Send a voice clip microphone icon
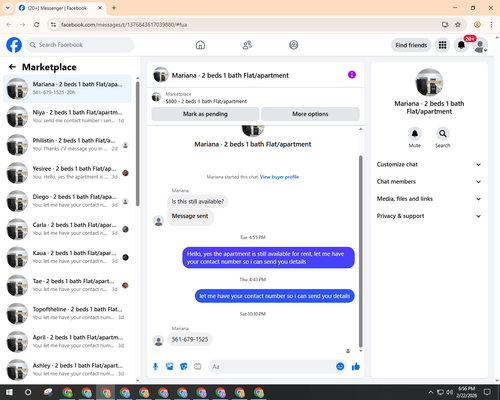This screenshot has width=500, height=400. pos(155,367)
